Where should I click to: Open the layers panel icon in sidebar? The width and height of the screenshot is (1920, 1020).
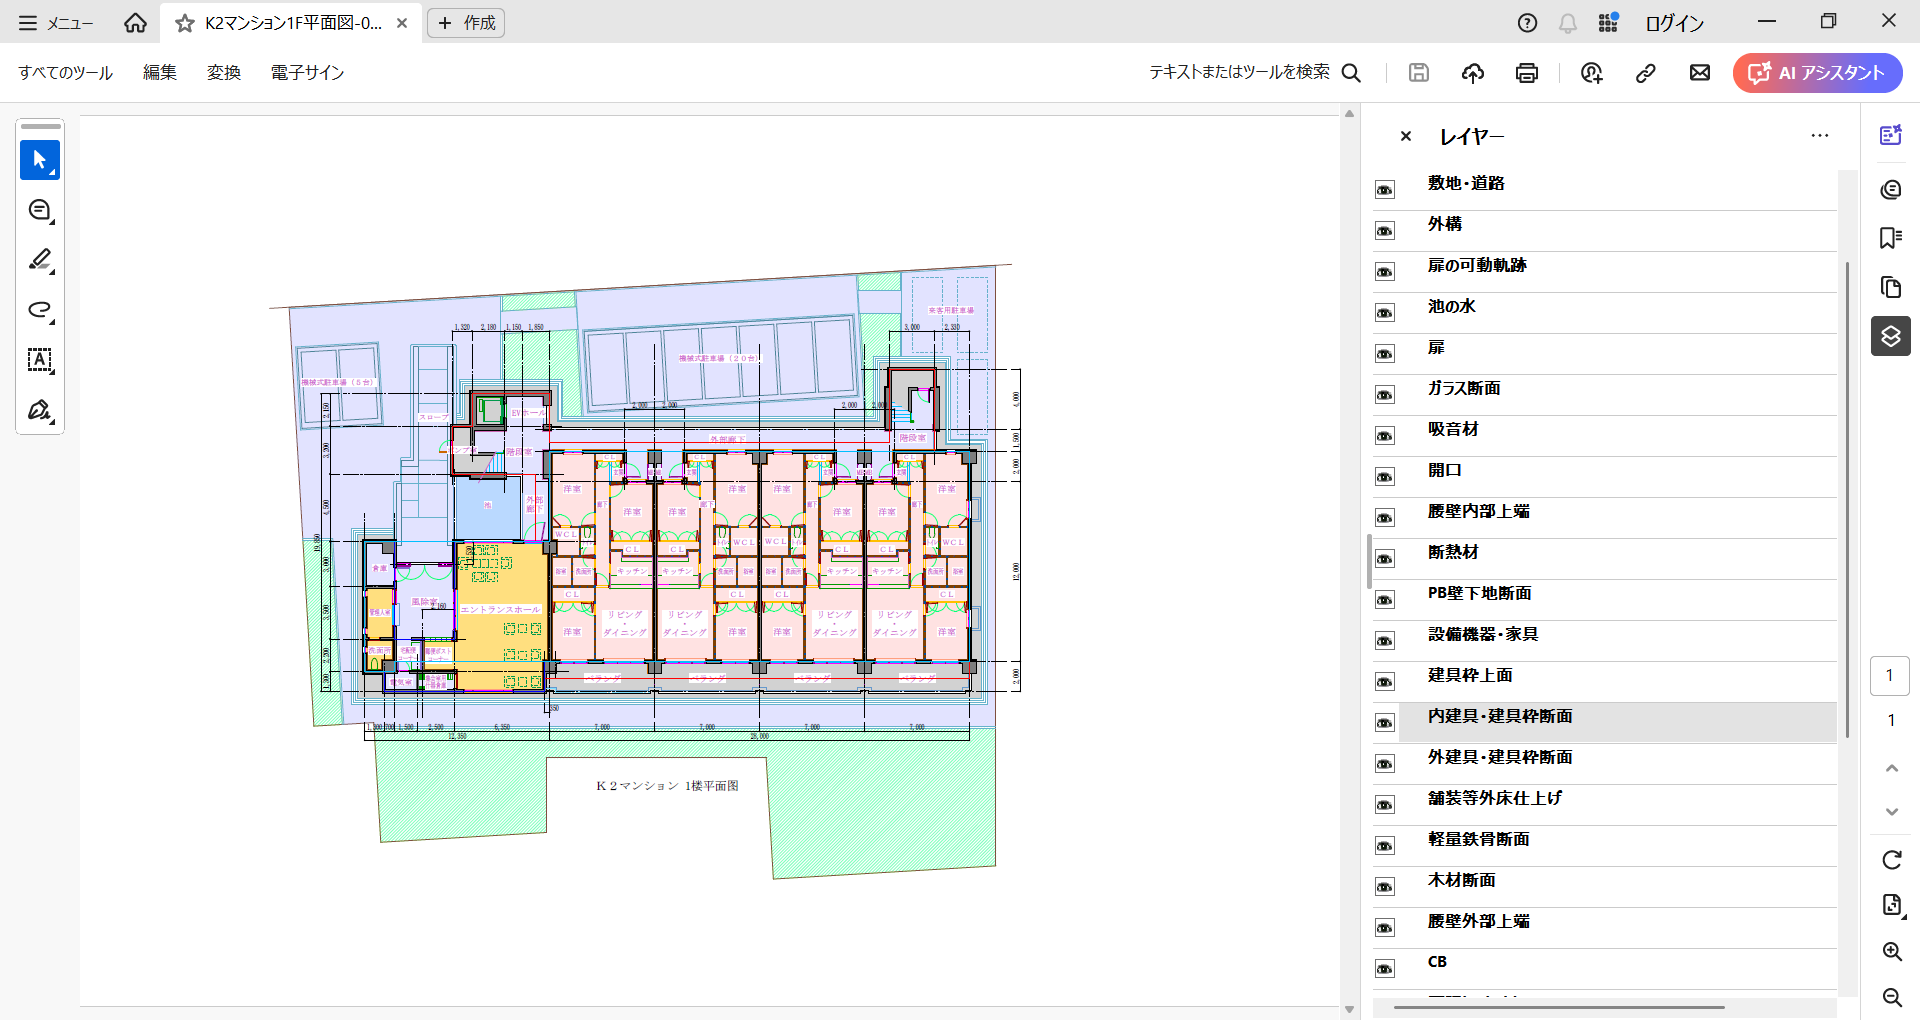[1890, 336]
